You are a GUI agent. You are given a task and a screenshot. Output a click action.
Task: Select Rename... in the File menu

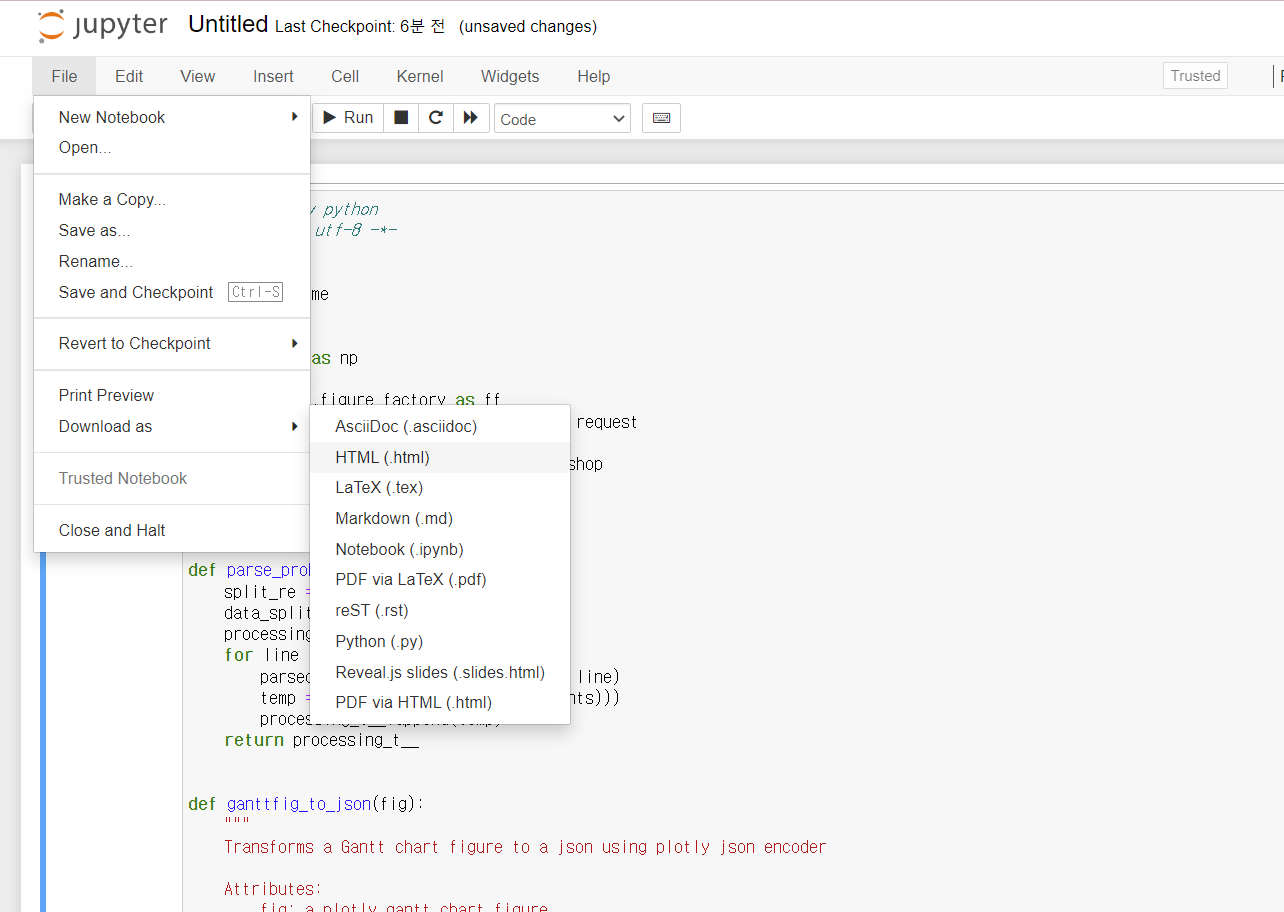172,261
